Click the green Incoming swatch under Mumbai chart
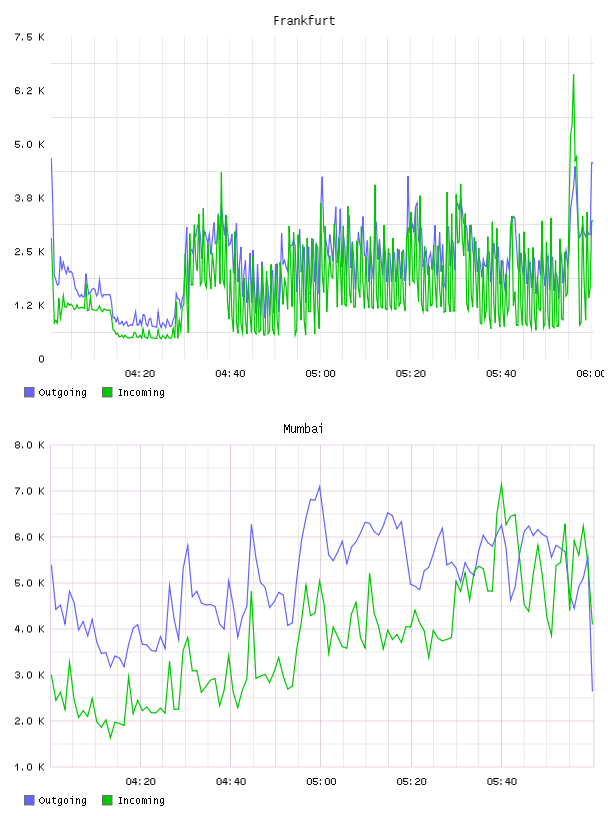Viewport: 608px width, 816px height. [107, 800]
